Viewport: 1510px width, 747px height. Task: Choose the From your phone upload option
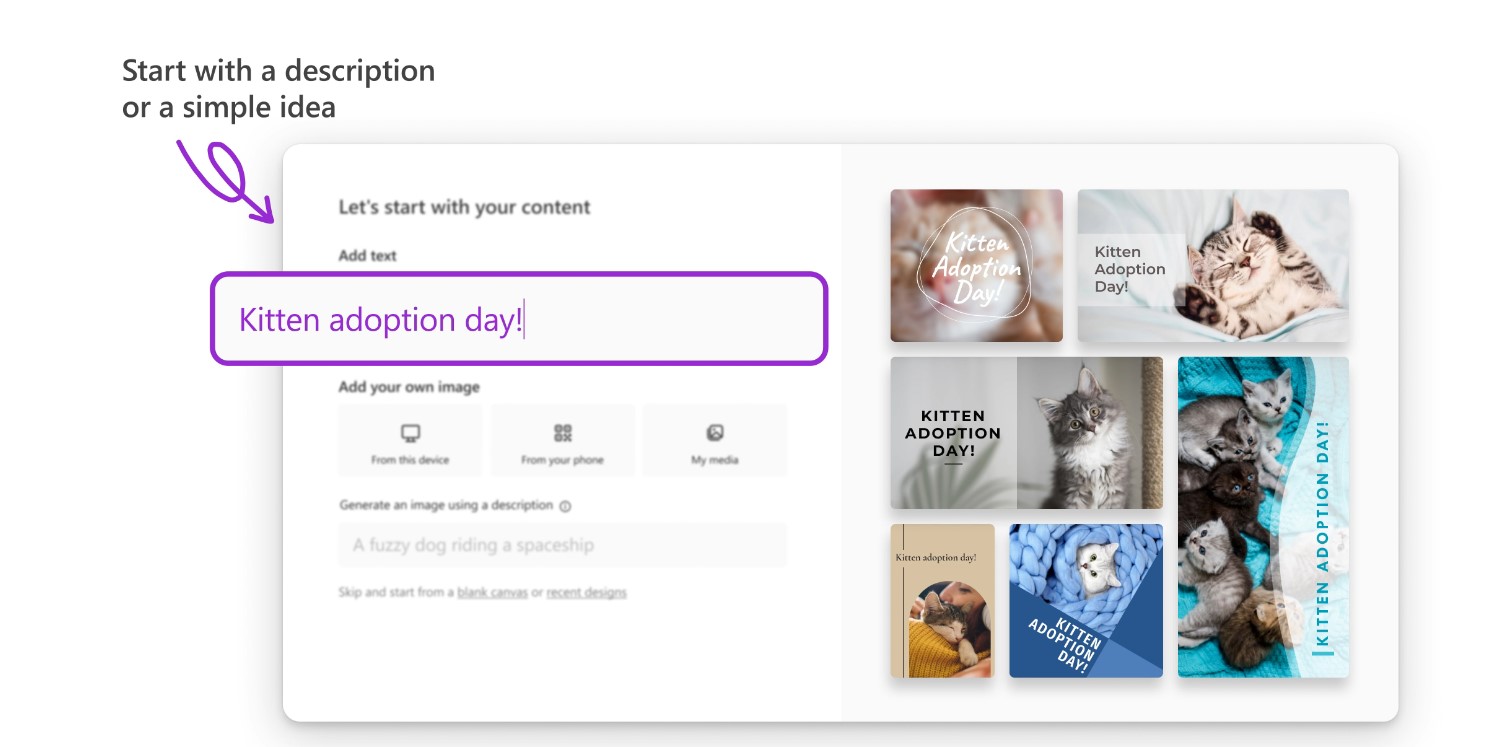click(x=562, y=440)
